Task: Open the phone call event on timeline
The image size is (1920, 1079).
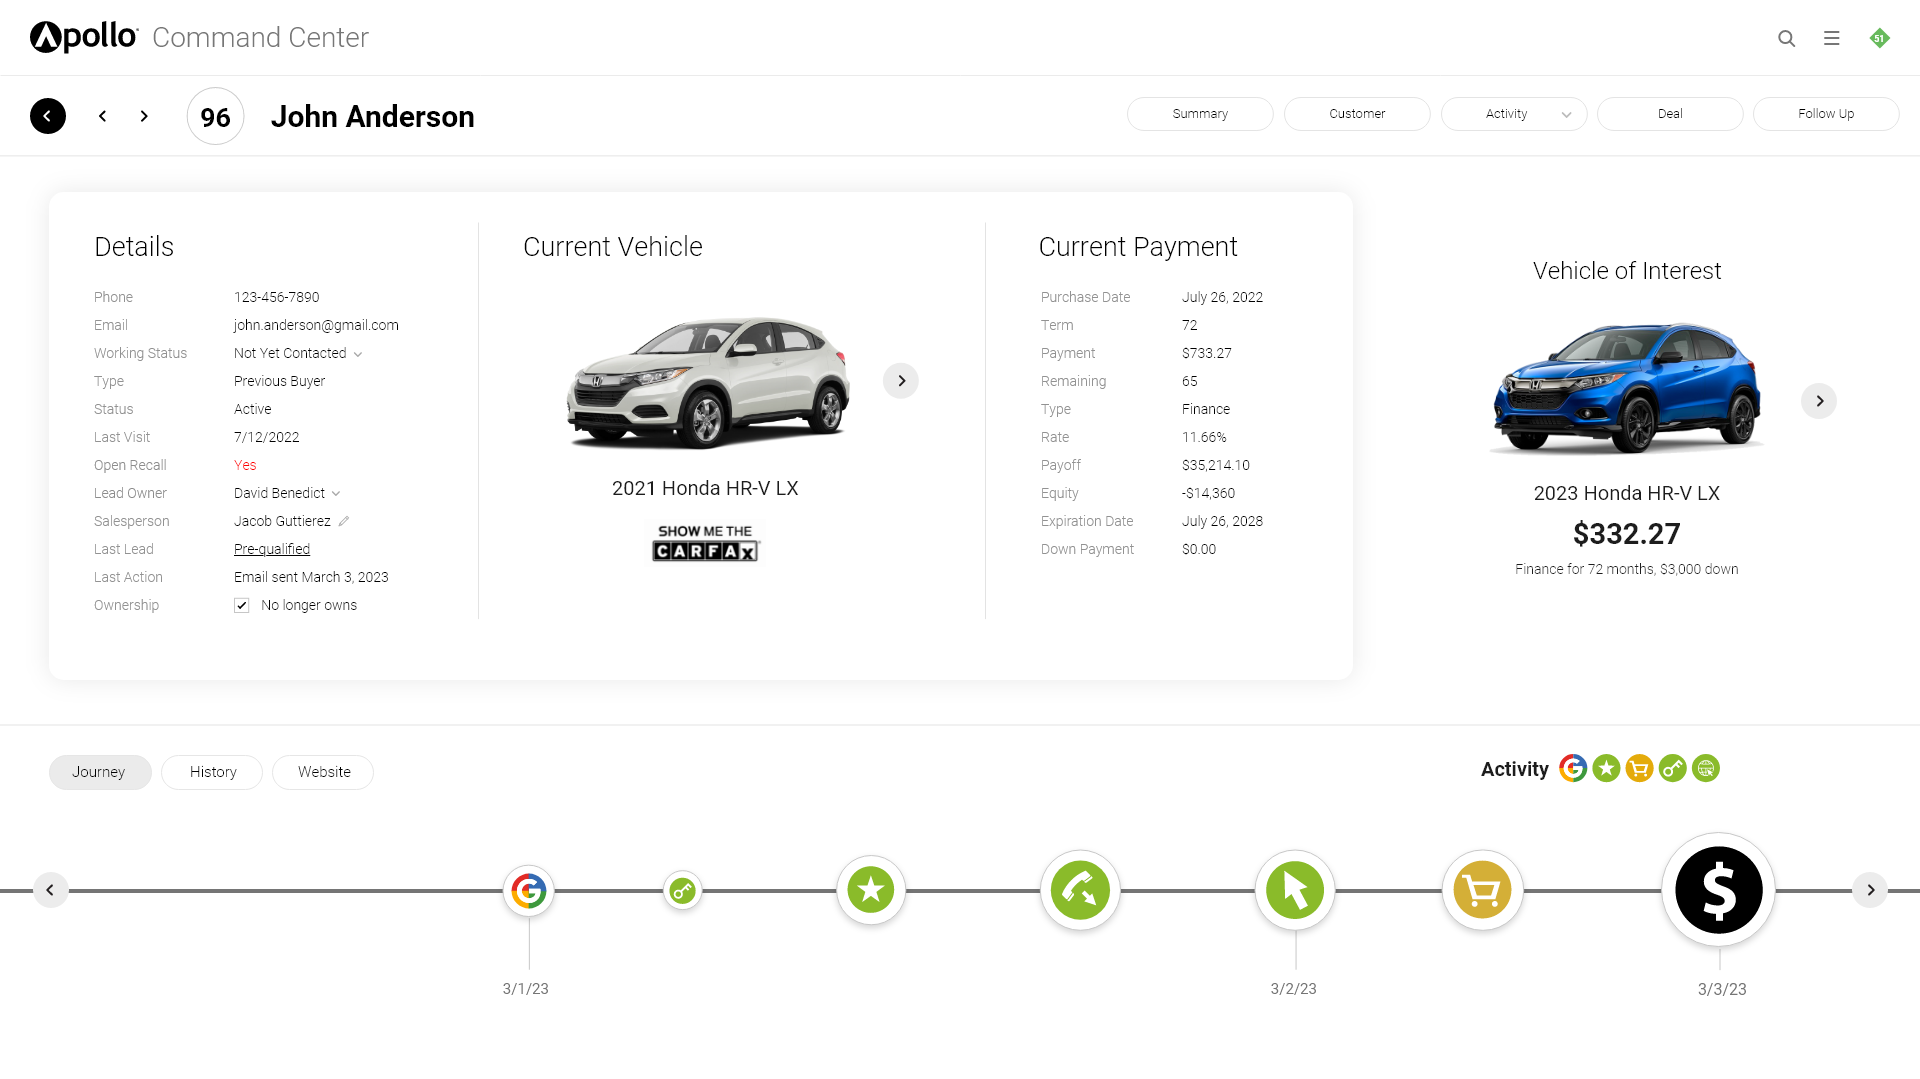Action: pos(1080,890)
